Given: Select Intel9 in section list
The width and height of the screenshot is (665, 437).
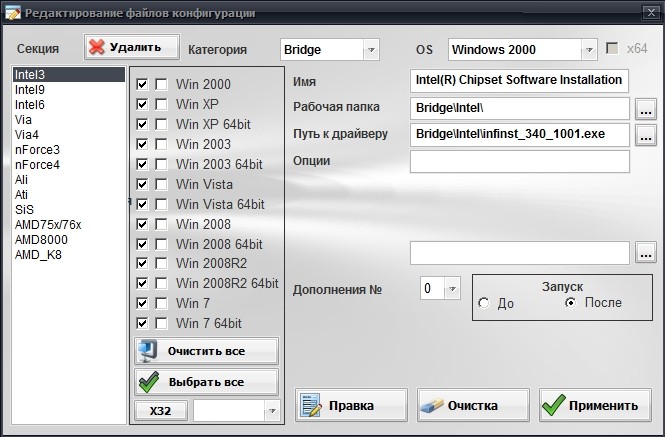Looking at the screenshot, I should tap(69, 90).
